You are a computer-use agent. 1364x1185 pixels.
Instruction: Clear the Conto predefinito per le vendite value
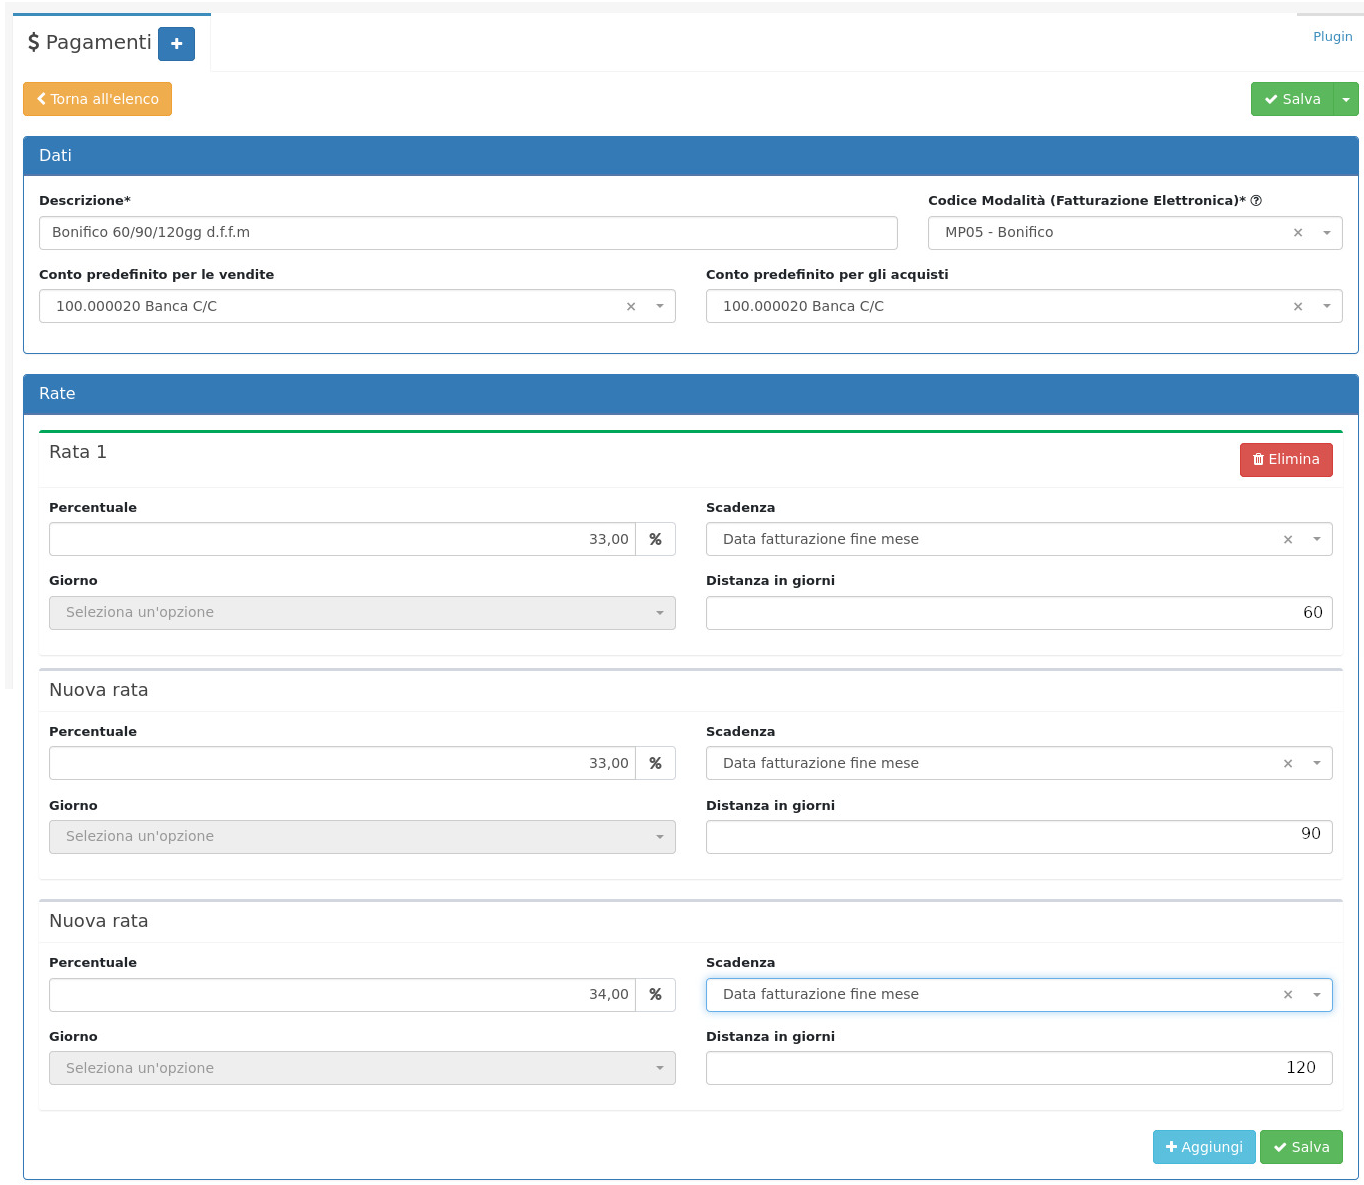(x=631, y=307)
